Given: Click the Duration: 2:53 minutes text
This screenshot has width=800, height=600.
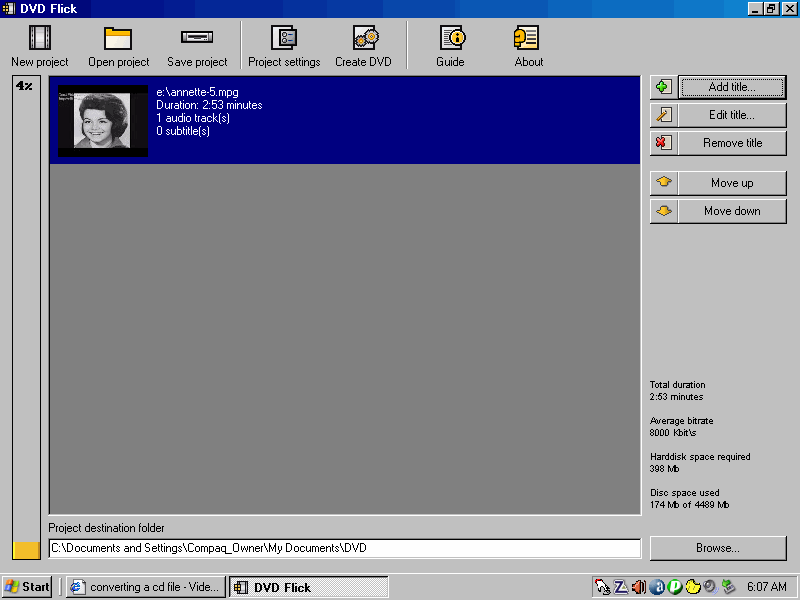Looking at the screenshot, I should (209, 105).
